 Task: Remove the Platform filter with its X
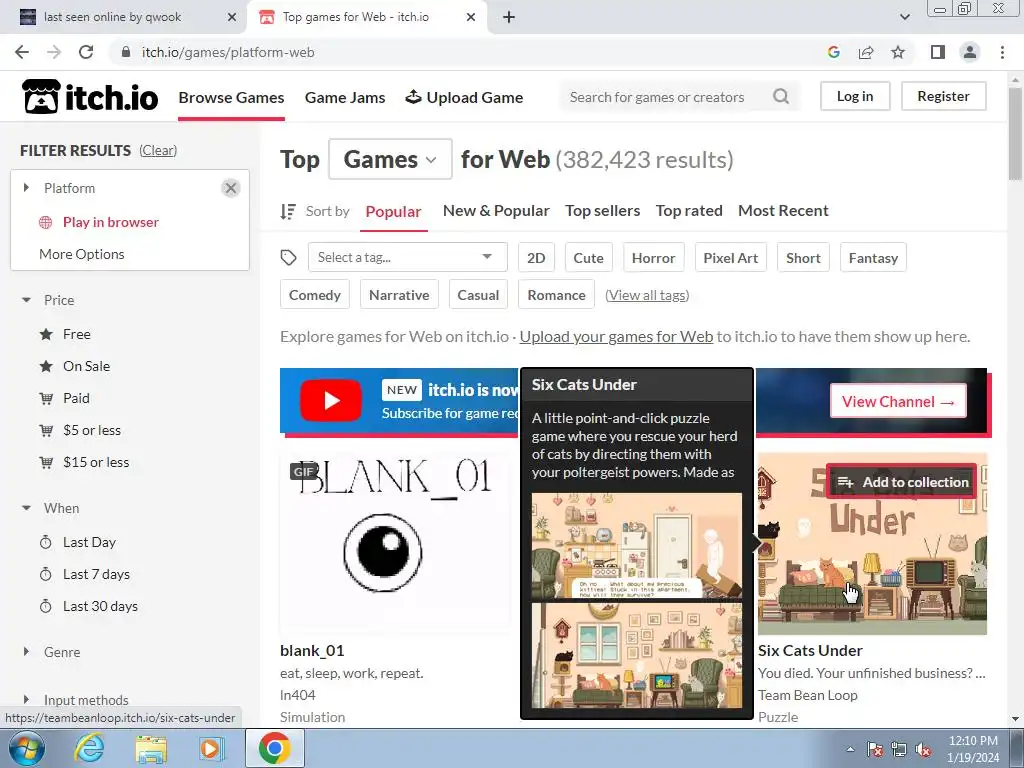231,188
